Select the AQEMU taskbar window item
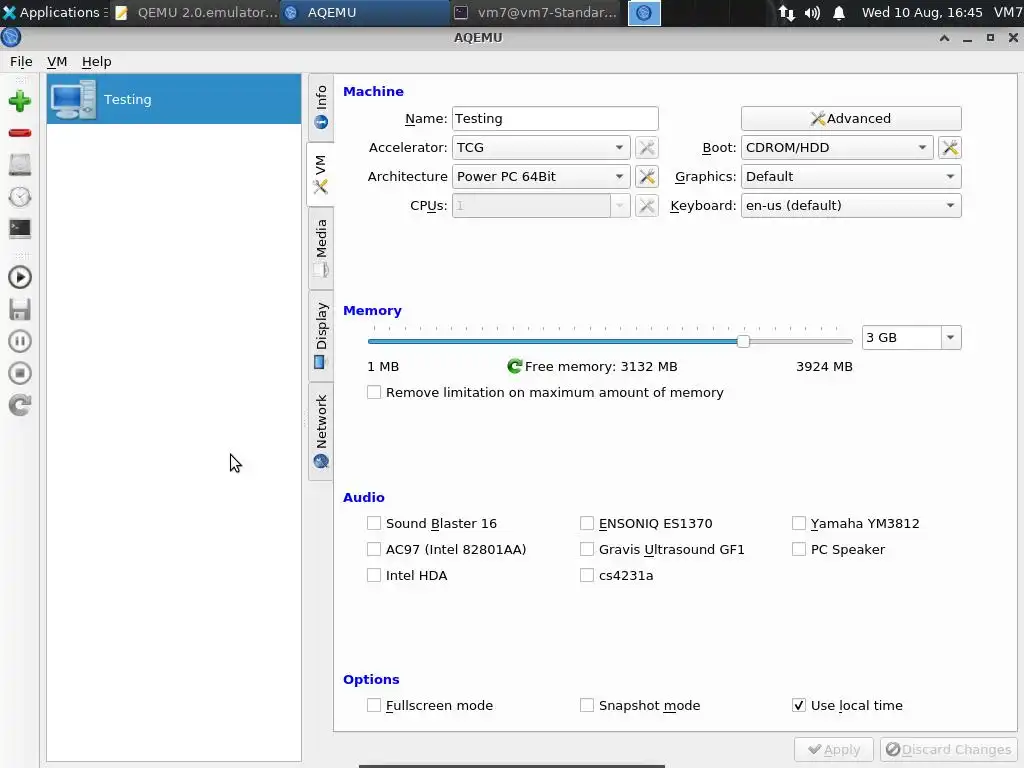This screenshot has height=768, width=1024. (x=364, y=12)
